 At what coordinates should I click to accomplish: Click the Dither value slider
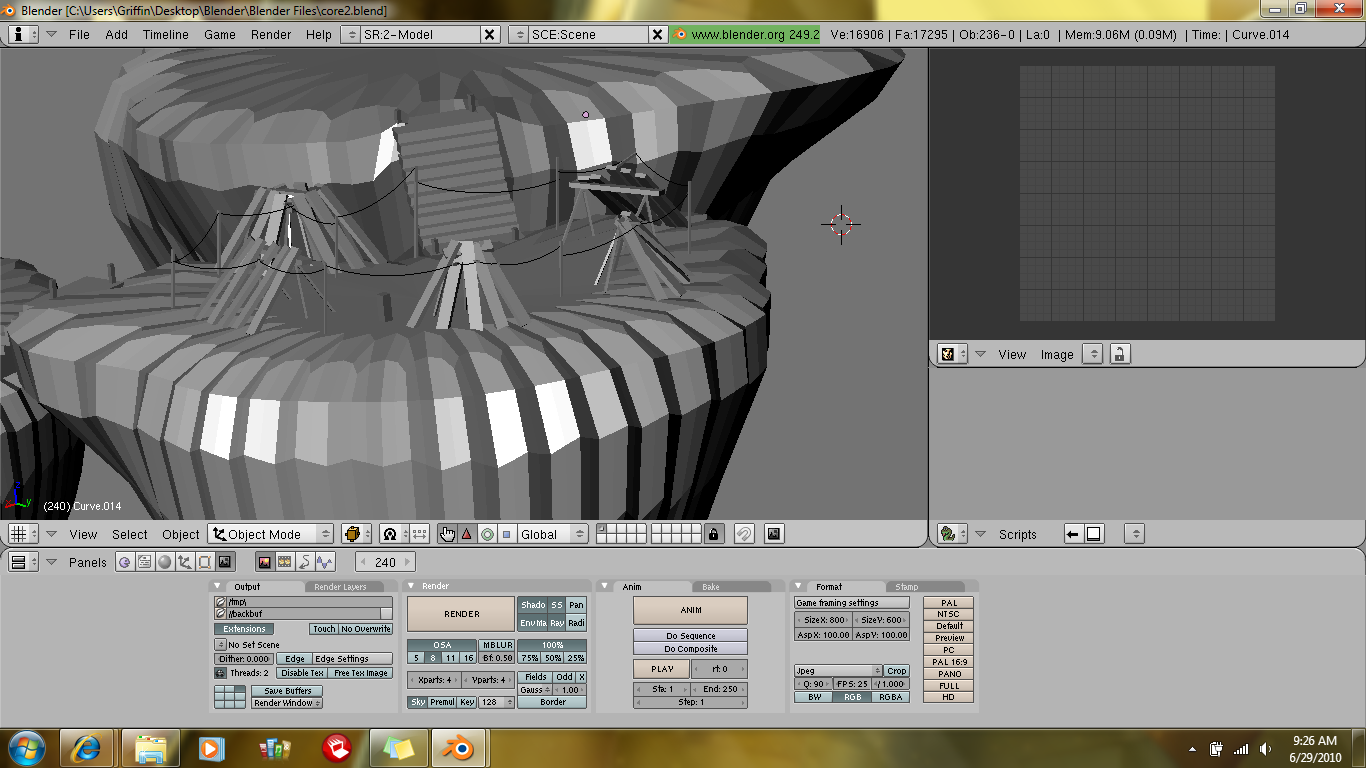coord(244,659)
